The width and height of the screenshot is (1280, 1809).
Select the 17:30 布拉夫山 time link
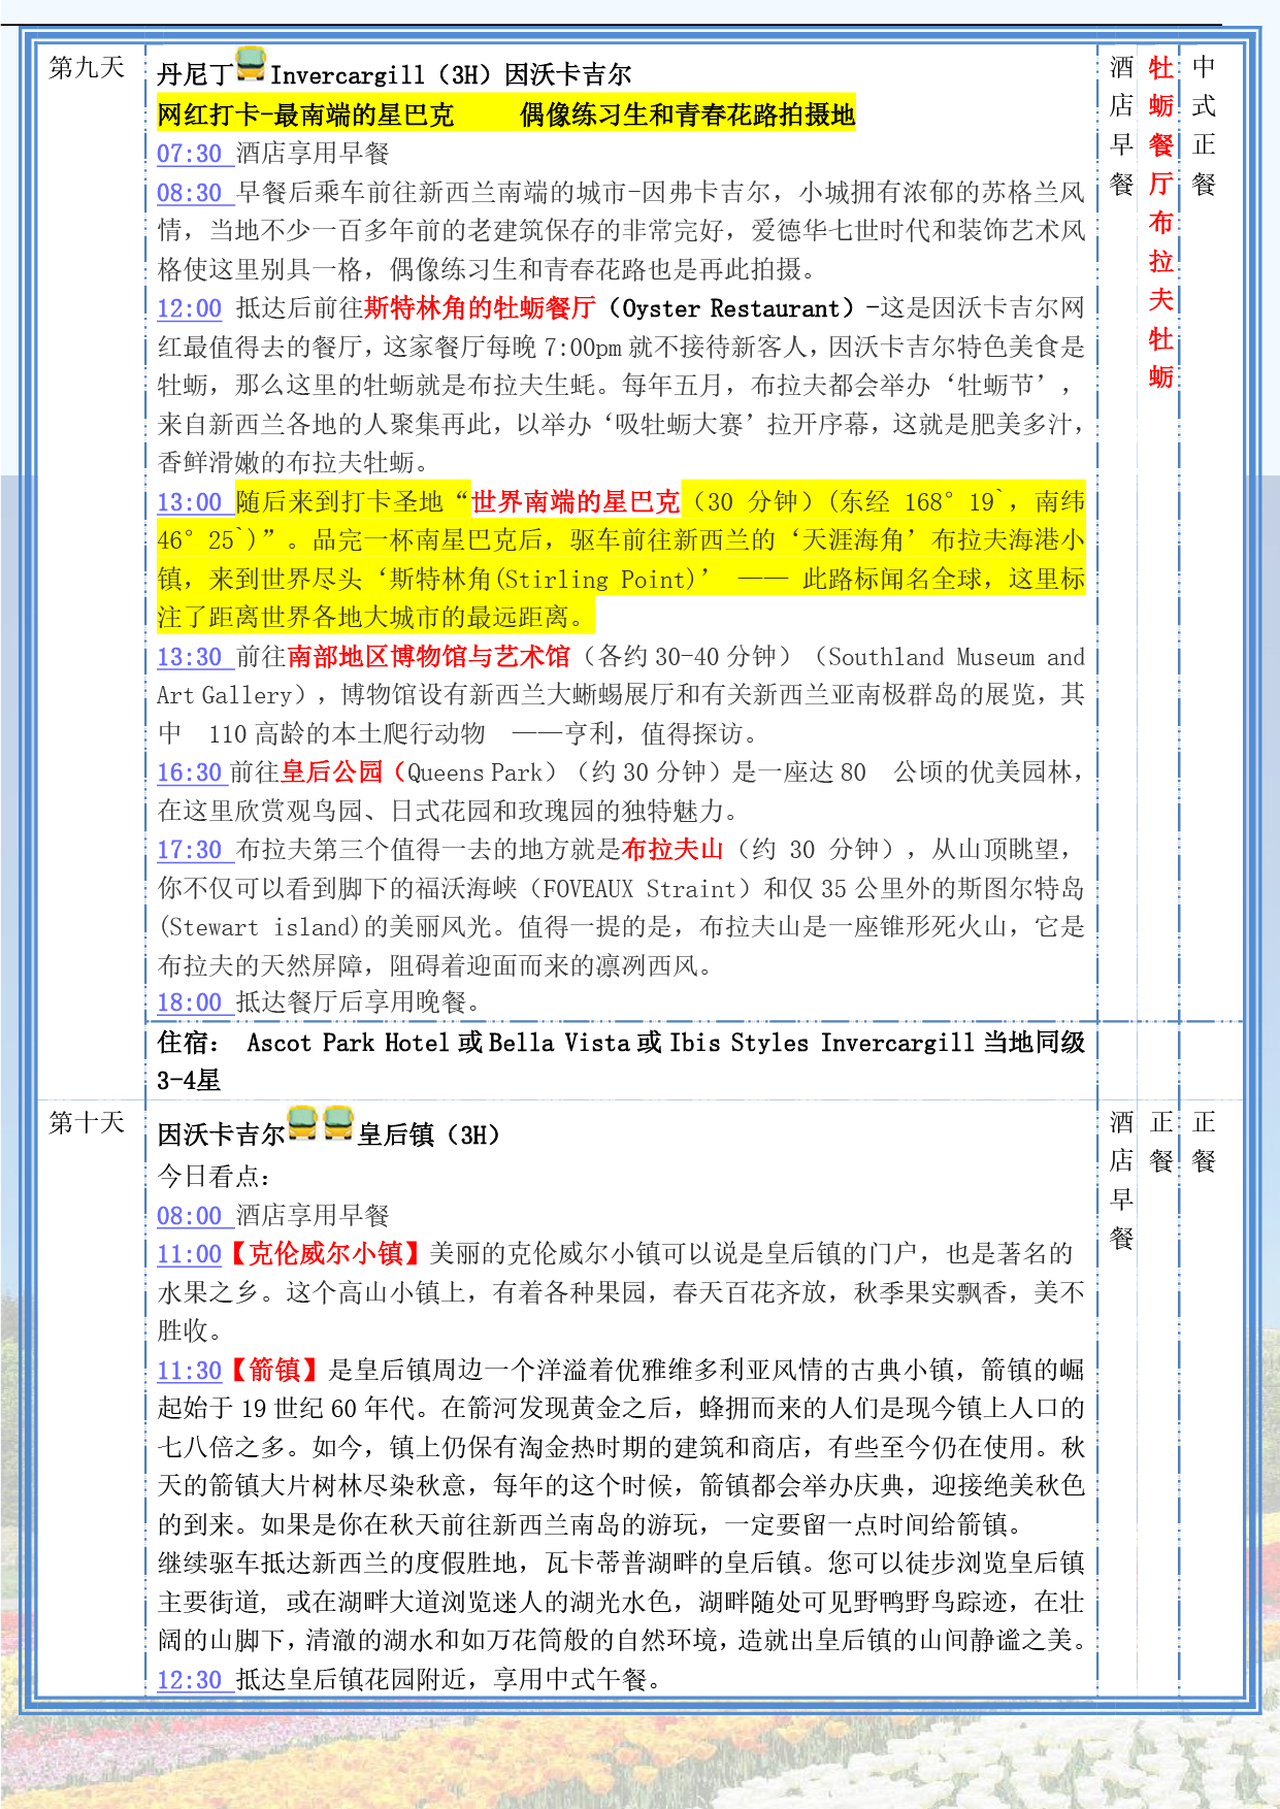point(190,850)
